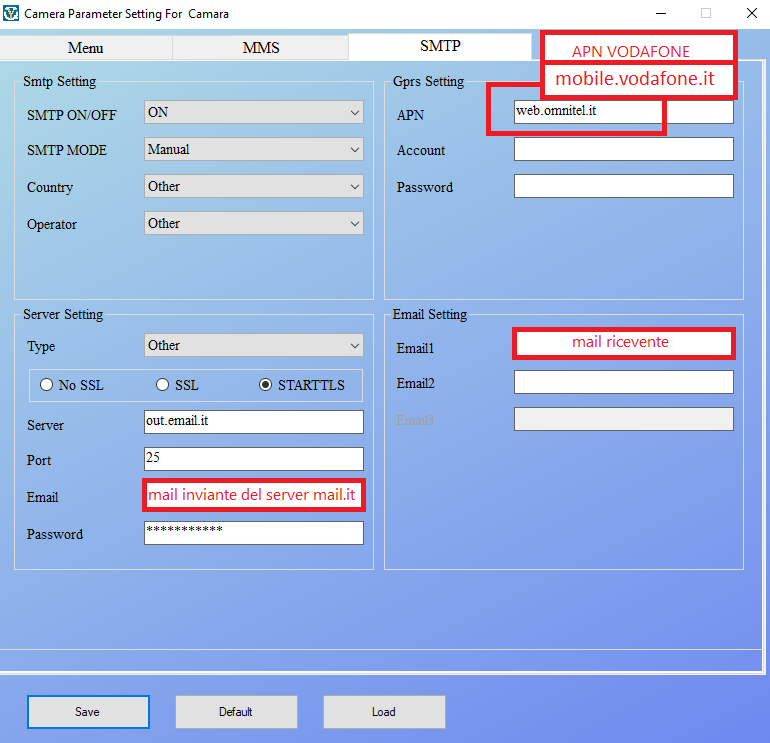Select the STARTTLS radio option
770x743 pixels.
266,385
